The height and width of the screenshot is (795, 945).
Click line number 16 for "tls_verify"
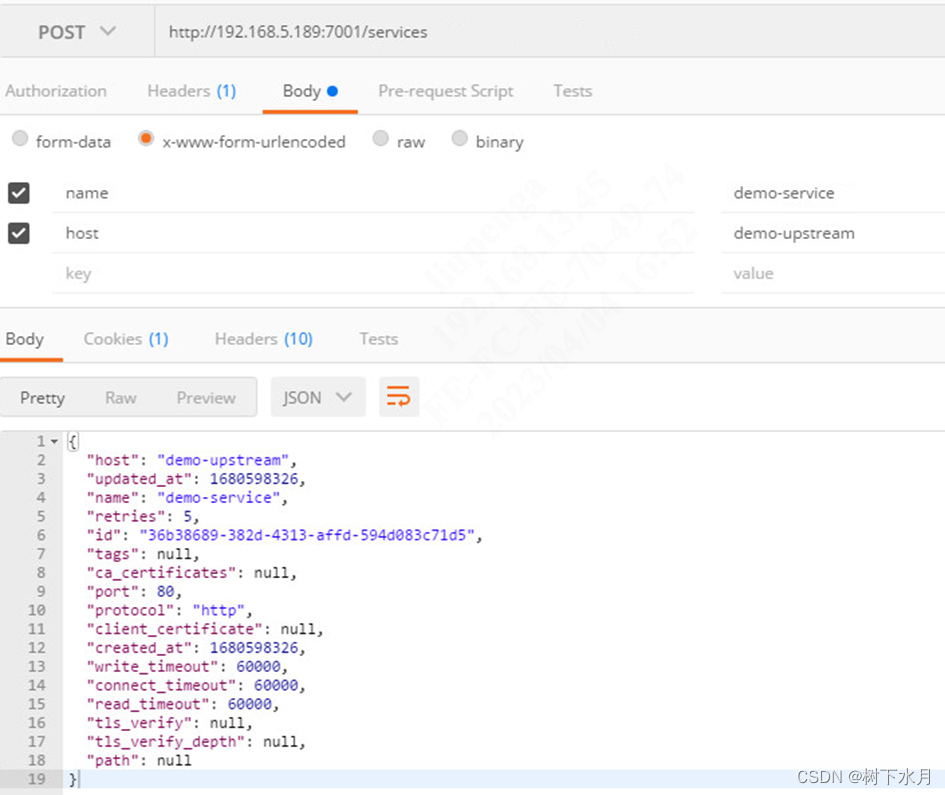click(x=36, y=723)
